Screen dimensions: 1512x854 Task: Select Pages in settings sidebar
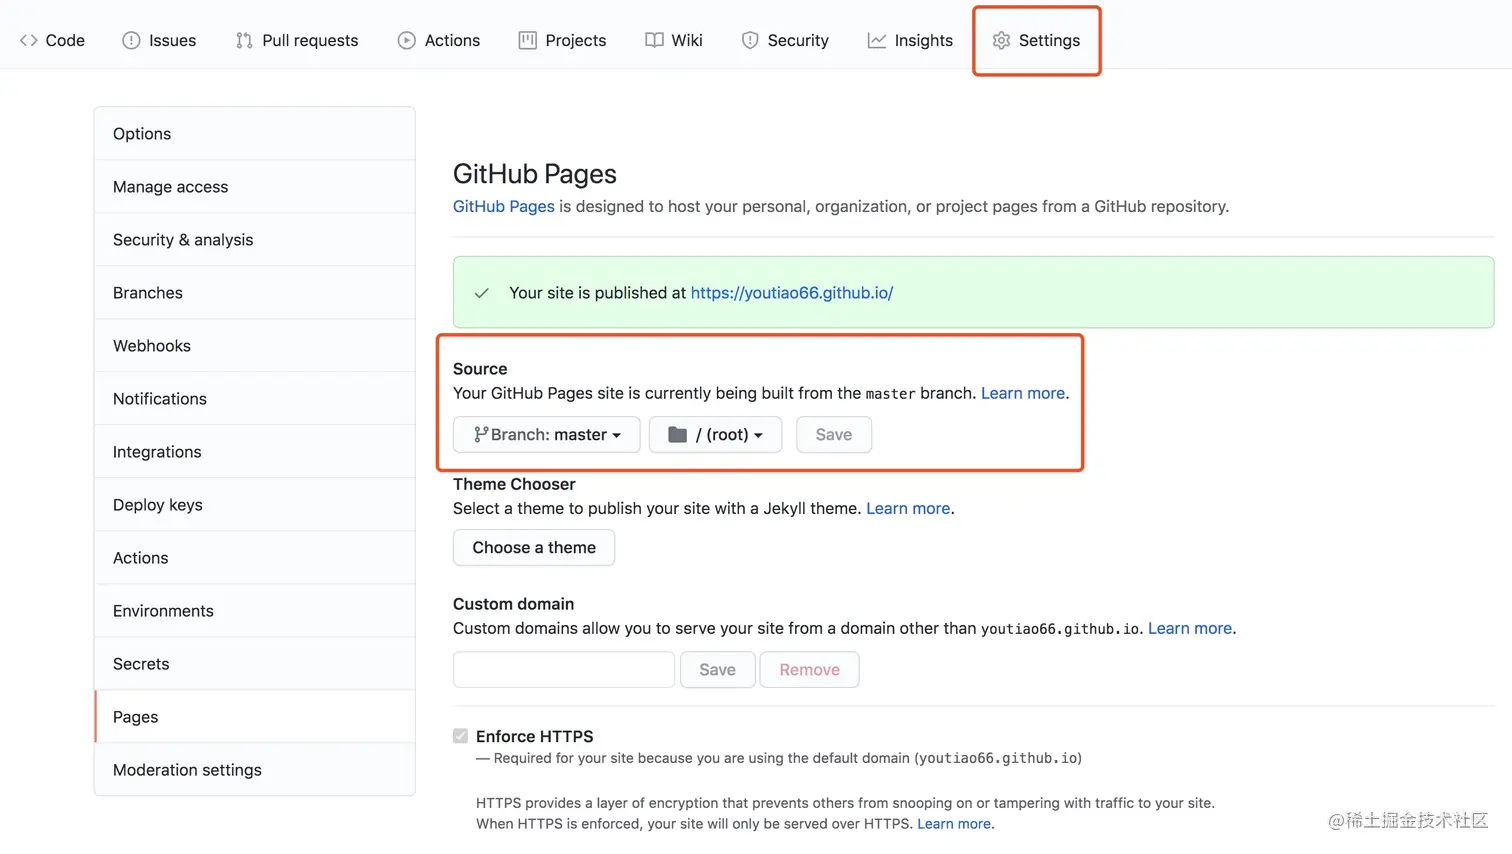pyautogui.click(x=254, y=717)
